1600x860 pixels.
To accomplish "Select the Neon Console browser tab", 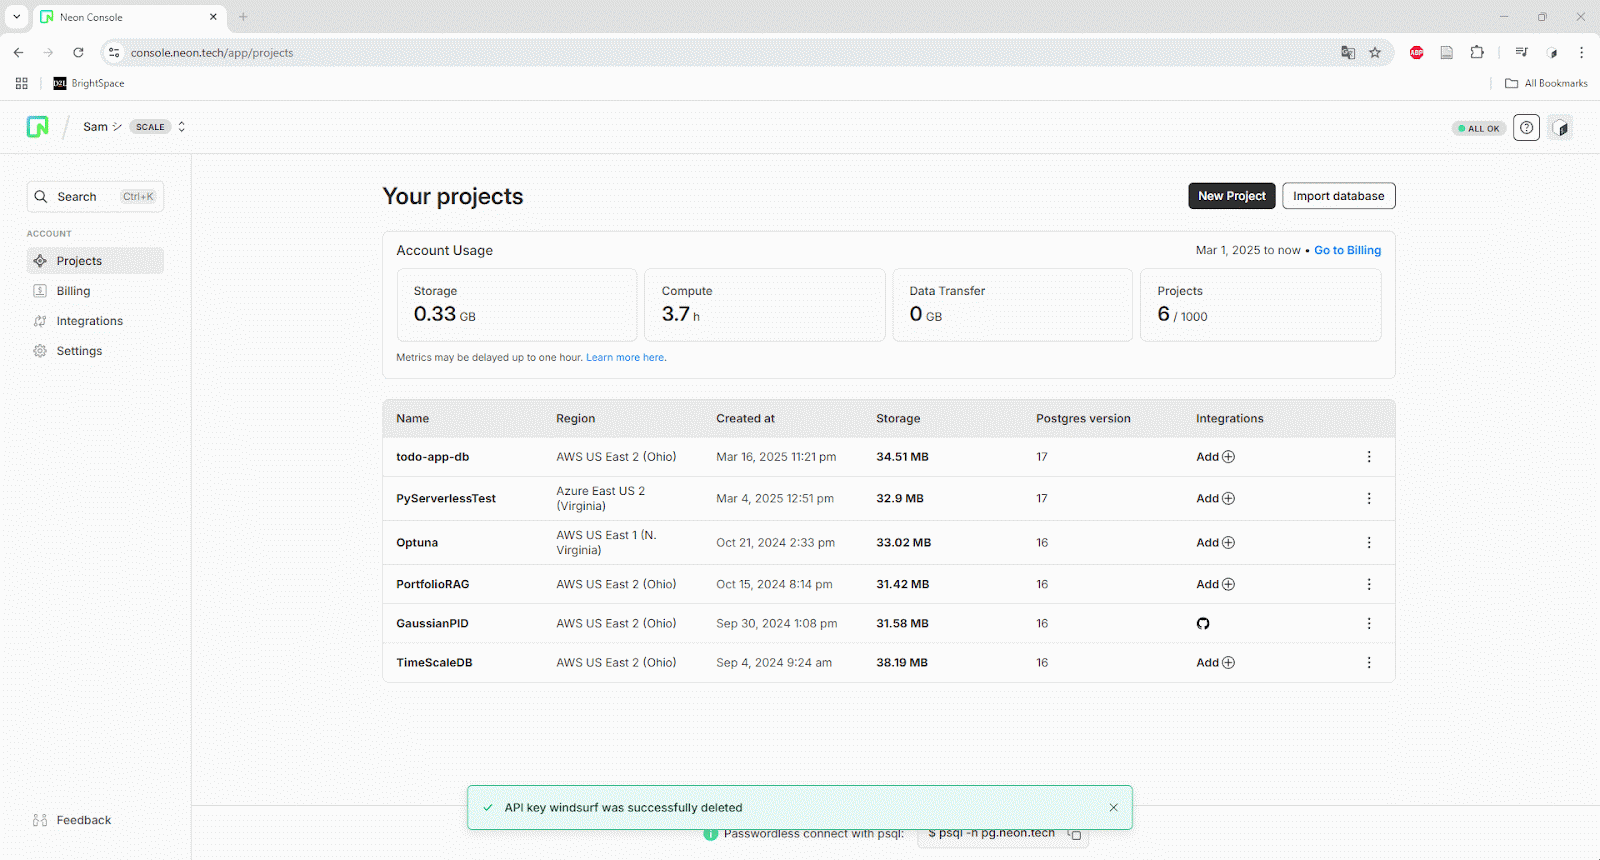I will click(x=129, y=17).
